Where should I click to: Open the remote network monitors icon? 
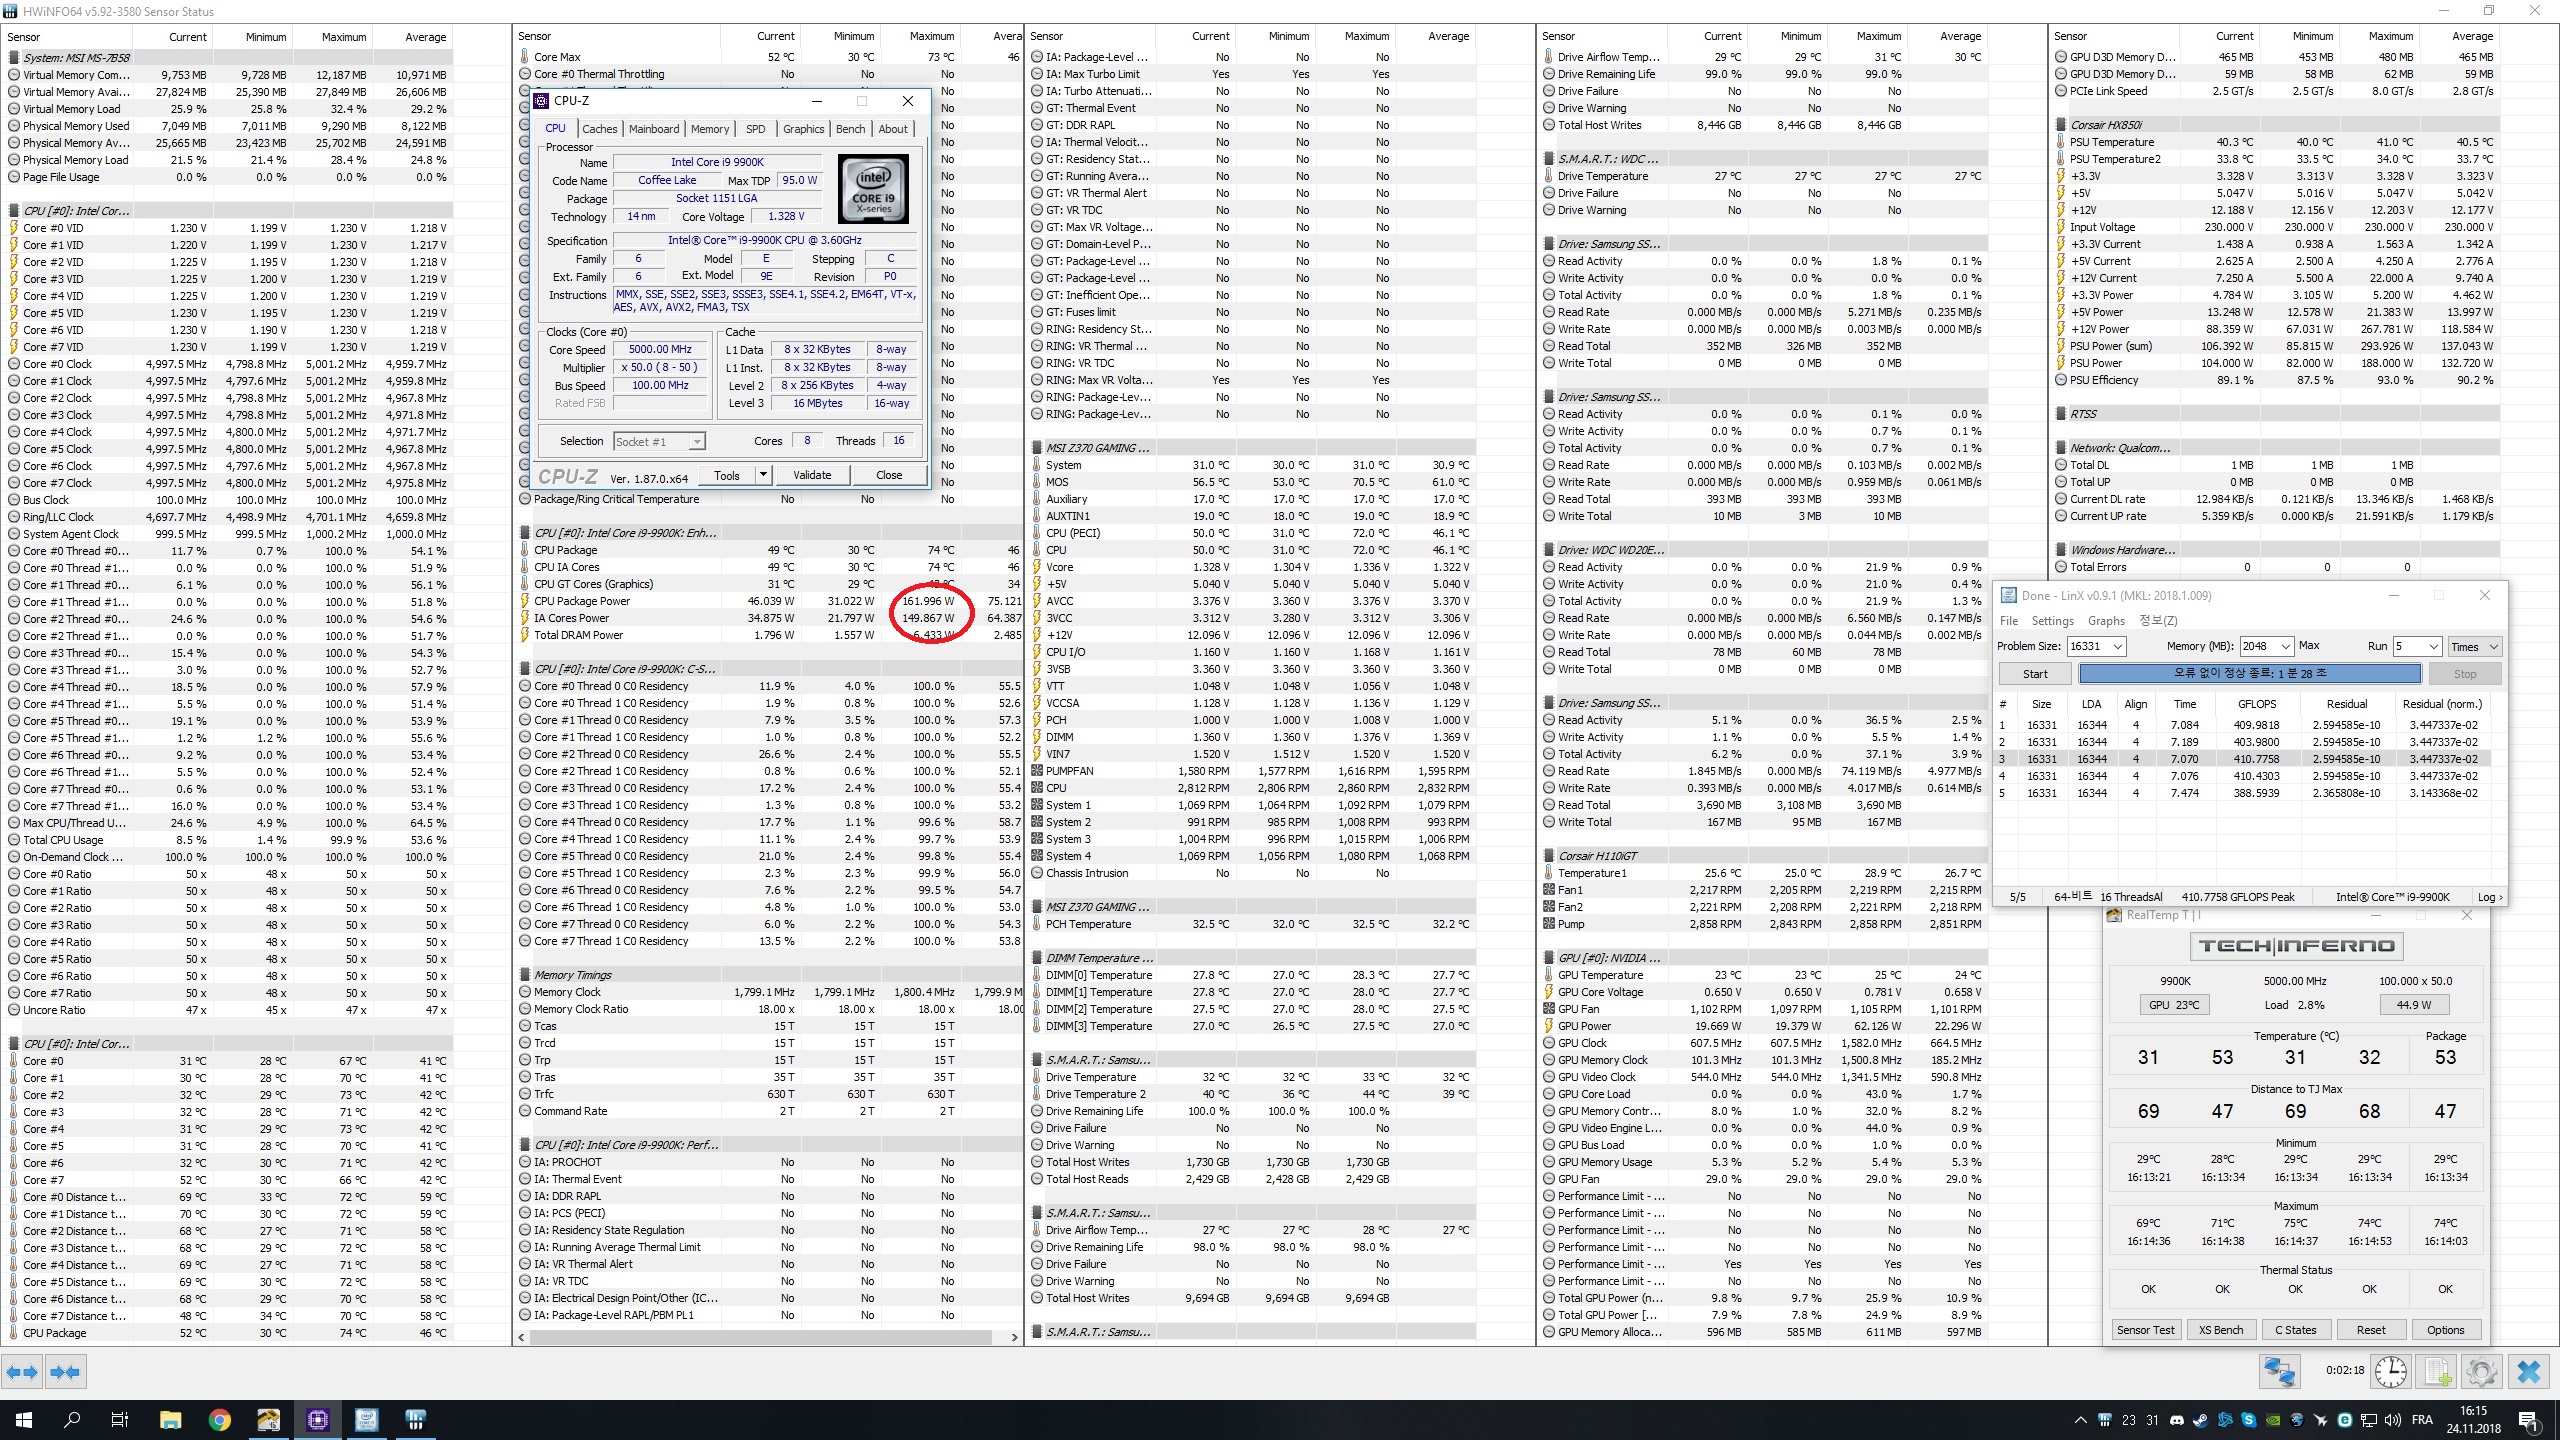2280,1371
